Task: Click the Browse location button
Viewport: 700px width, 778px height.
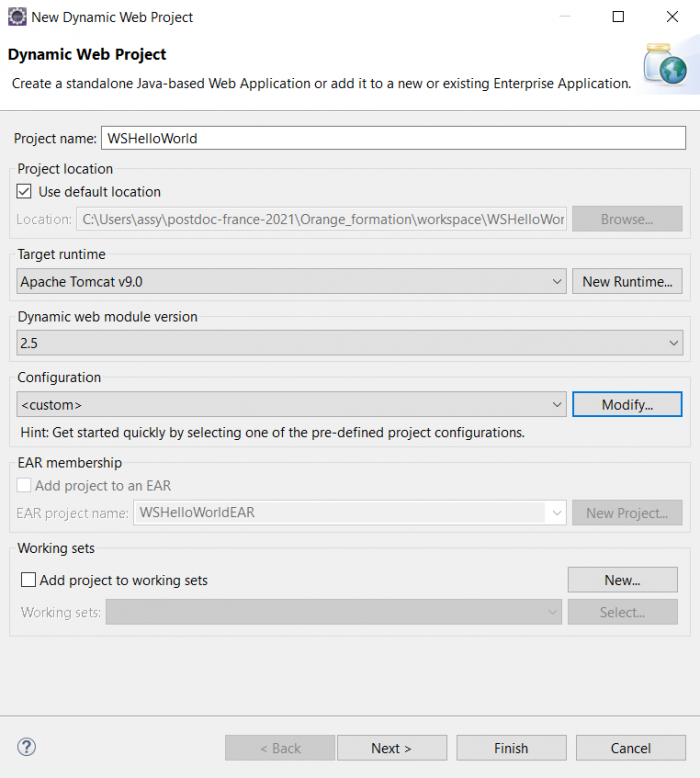Action: click(627, 219)
